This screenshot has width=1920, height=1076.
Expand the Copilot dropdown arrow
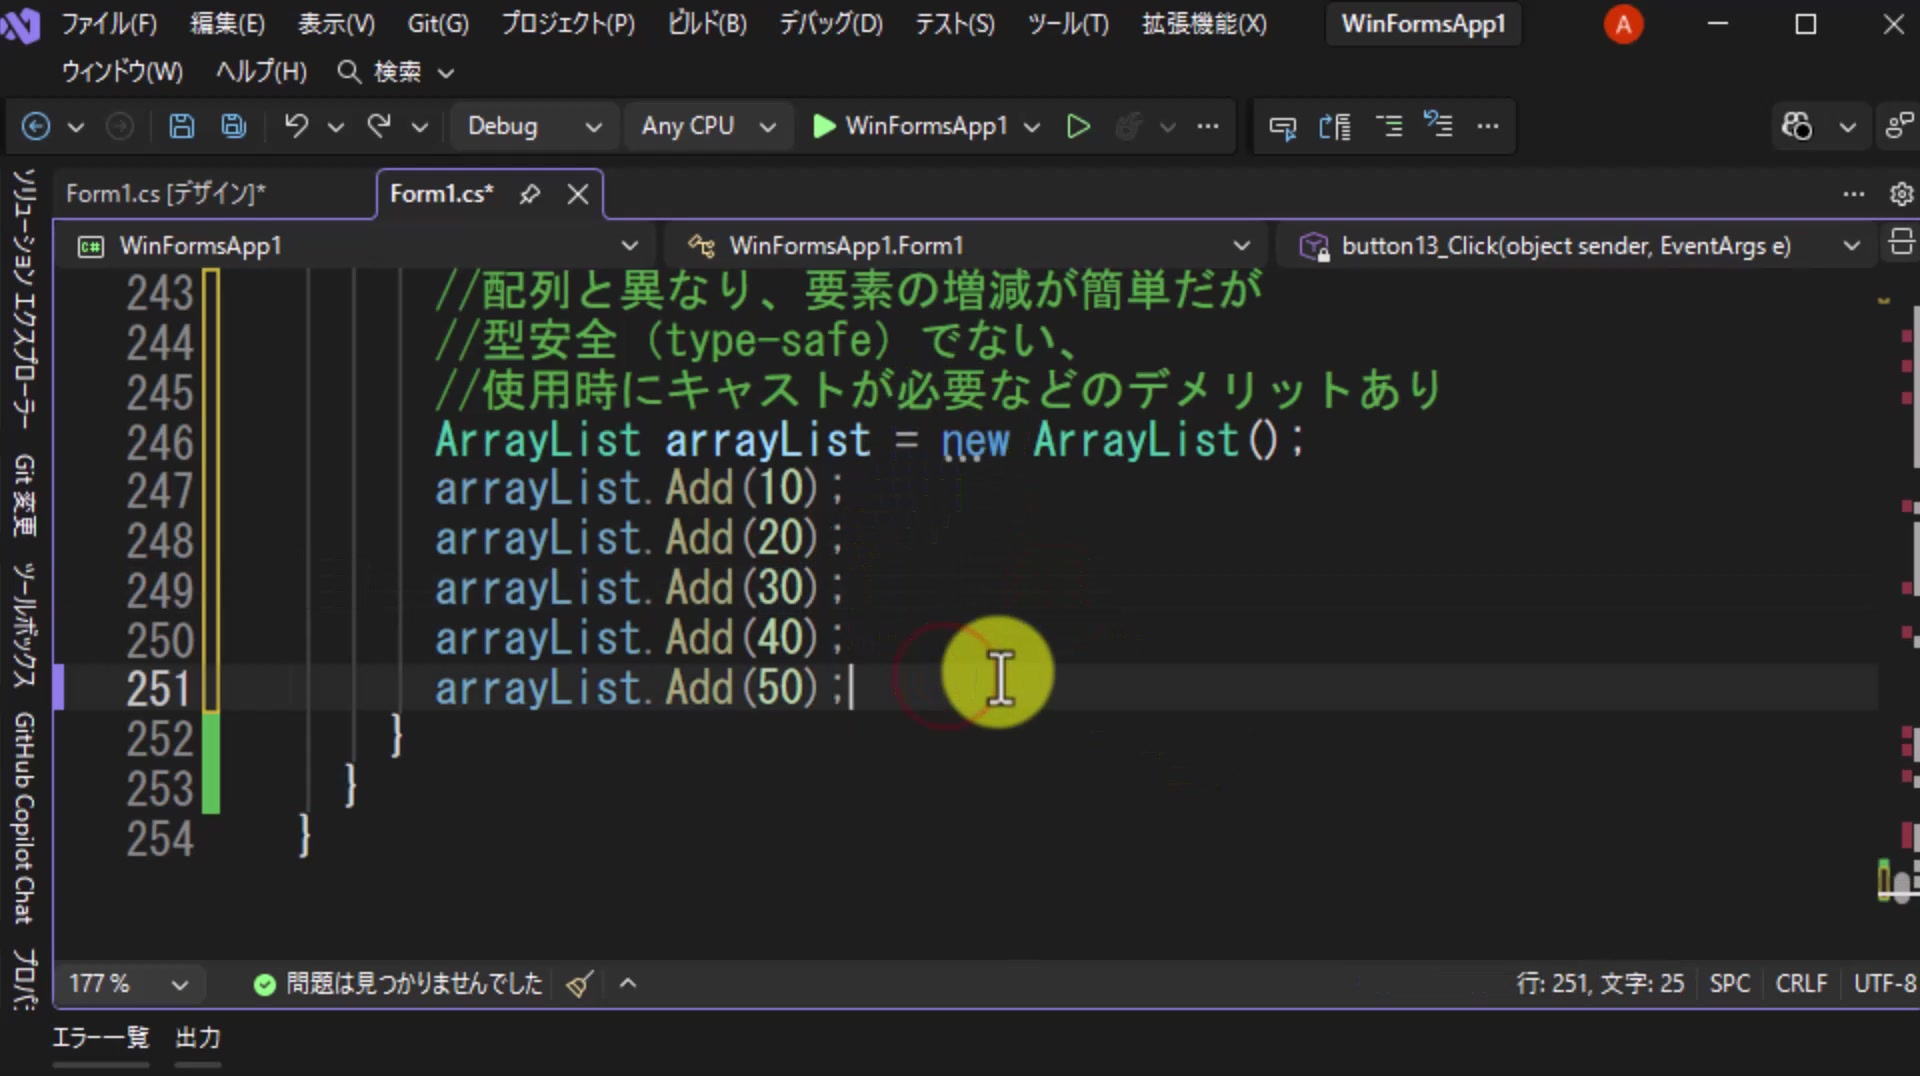pos(1848,127)
